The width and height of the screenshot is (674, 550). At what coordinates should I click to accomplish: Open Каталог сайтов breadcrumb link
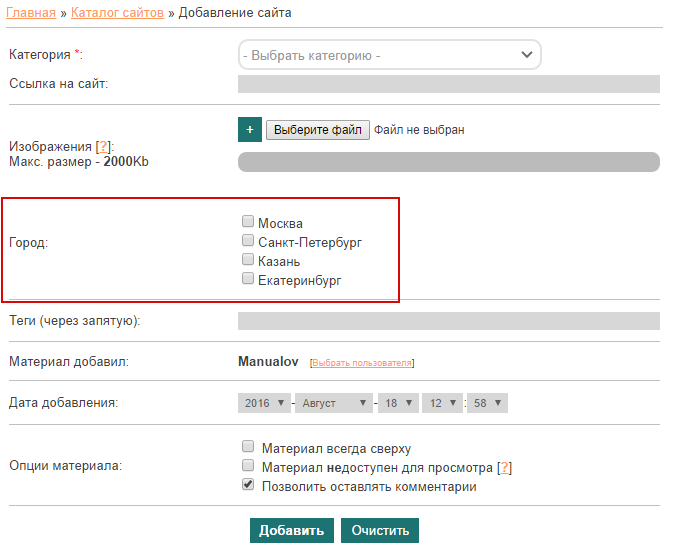point(118,13)
